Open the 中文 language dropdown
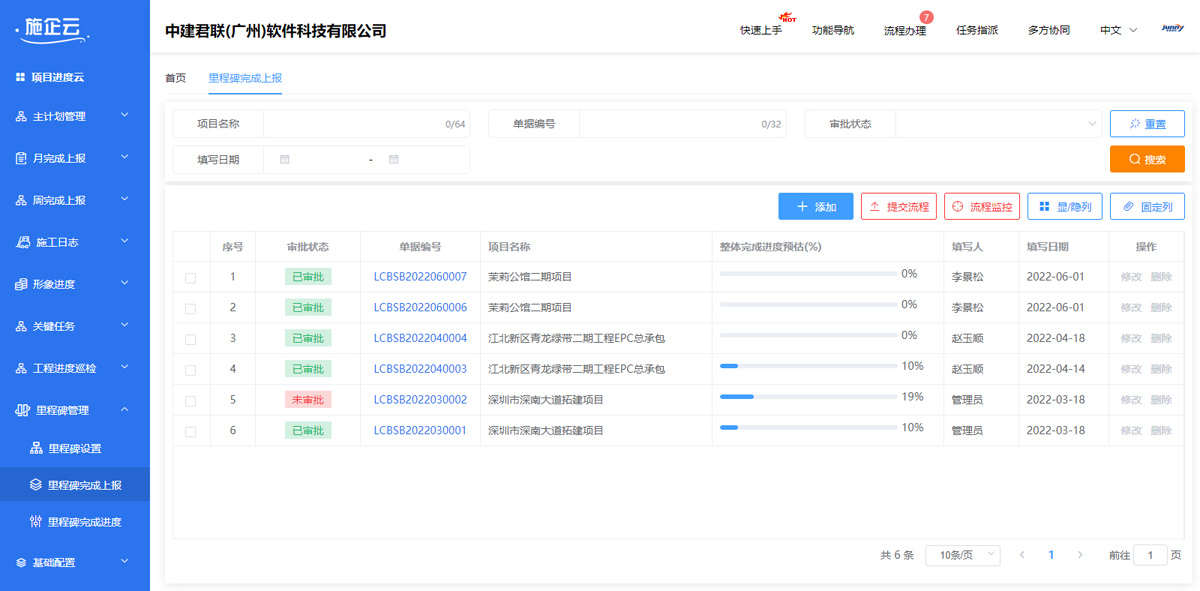The width and height of the screenshot is (1200, 591). point(1119,30)
